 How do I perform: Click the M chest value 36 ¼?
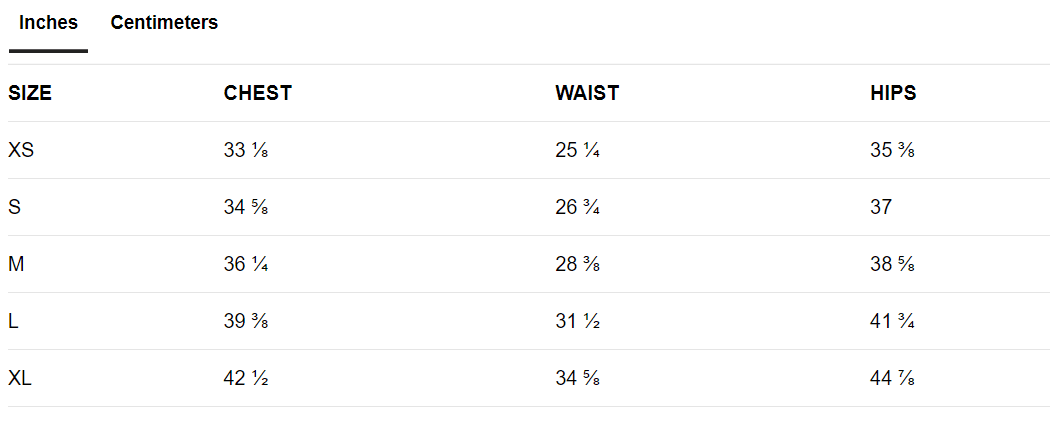(246, 265)
